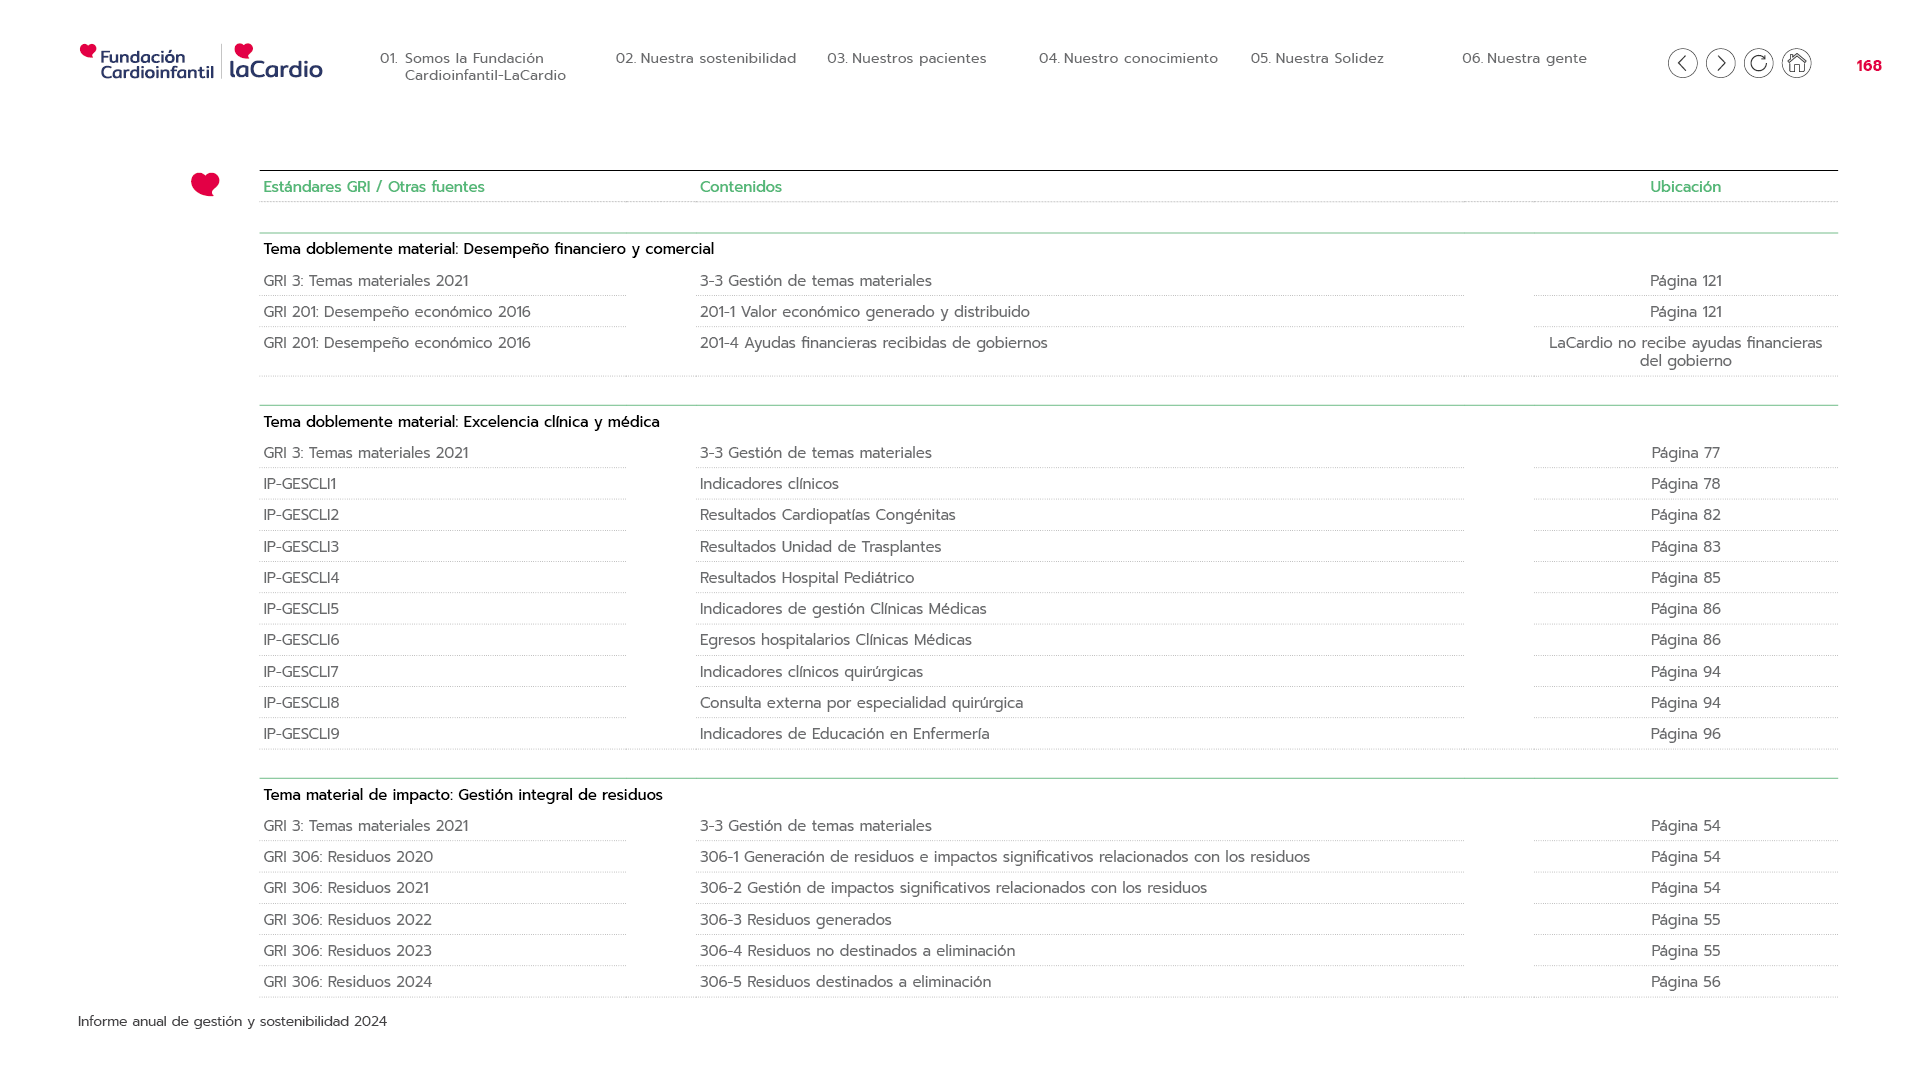
Task: Click the IP-GESCLI3 row label
Action: (301, 547)
